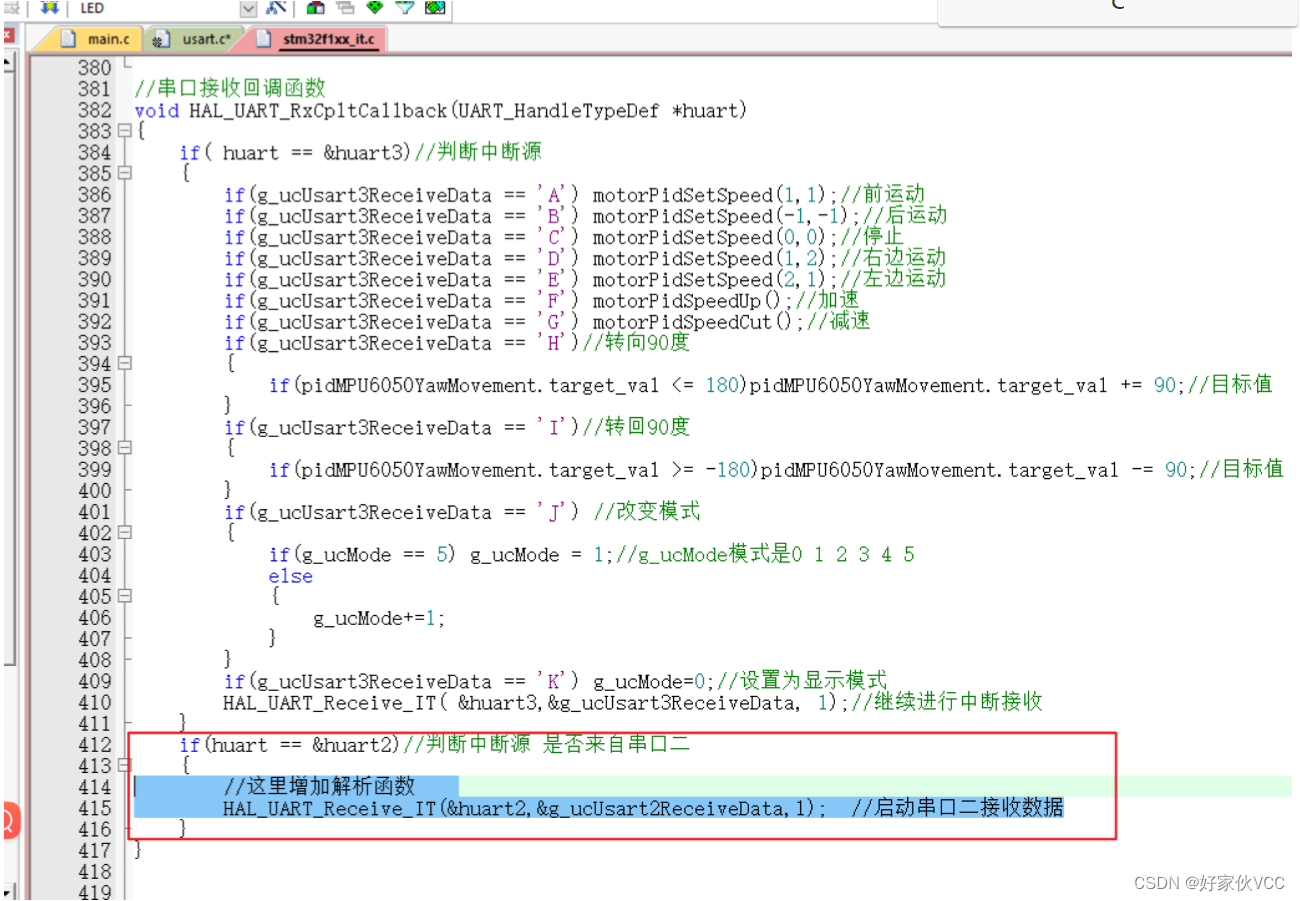This screenshot has height=901, width=1300.
Task: Click the 'if( huart == &huart3)' condition
Action: coord(295,152)
